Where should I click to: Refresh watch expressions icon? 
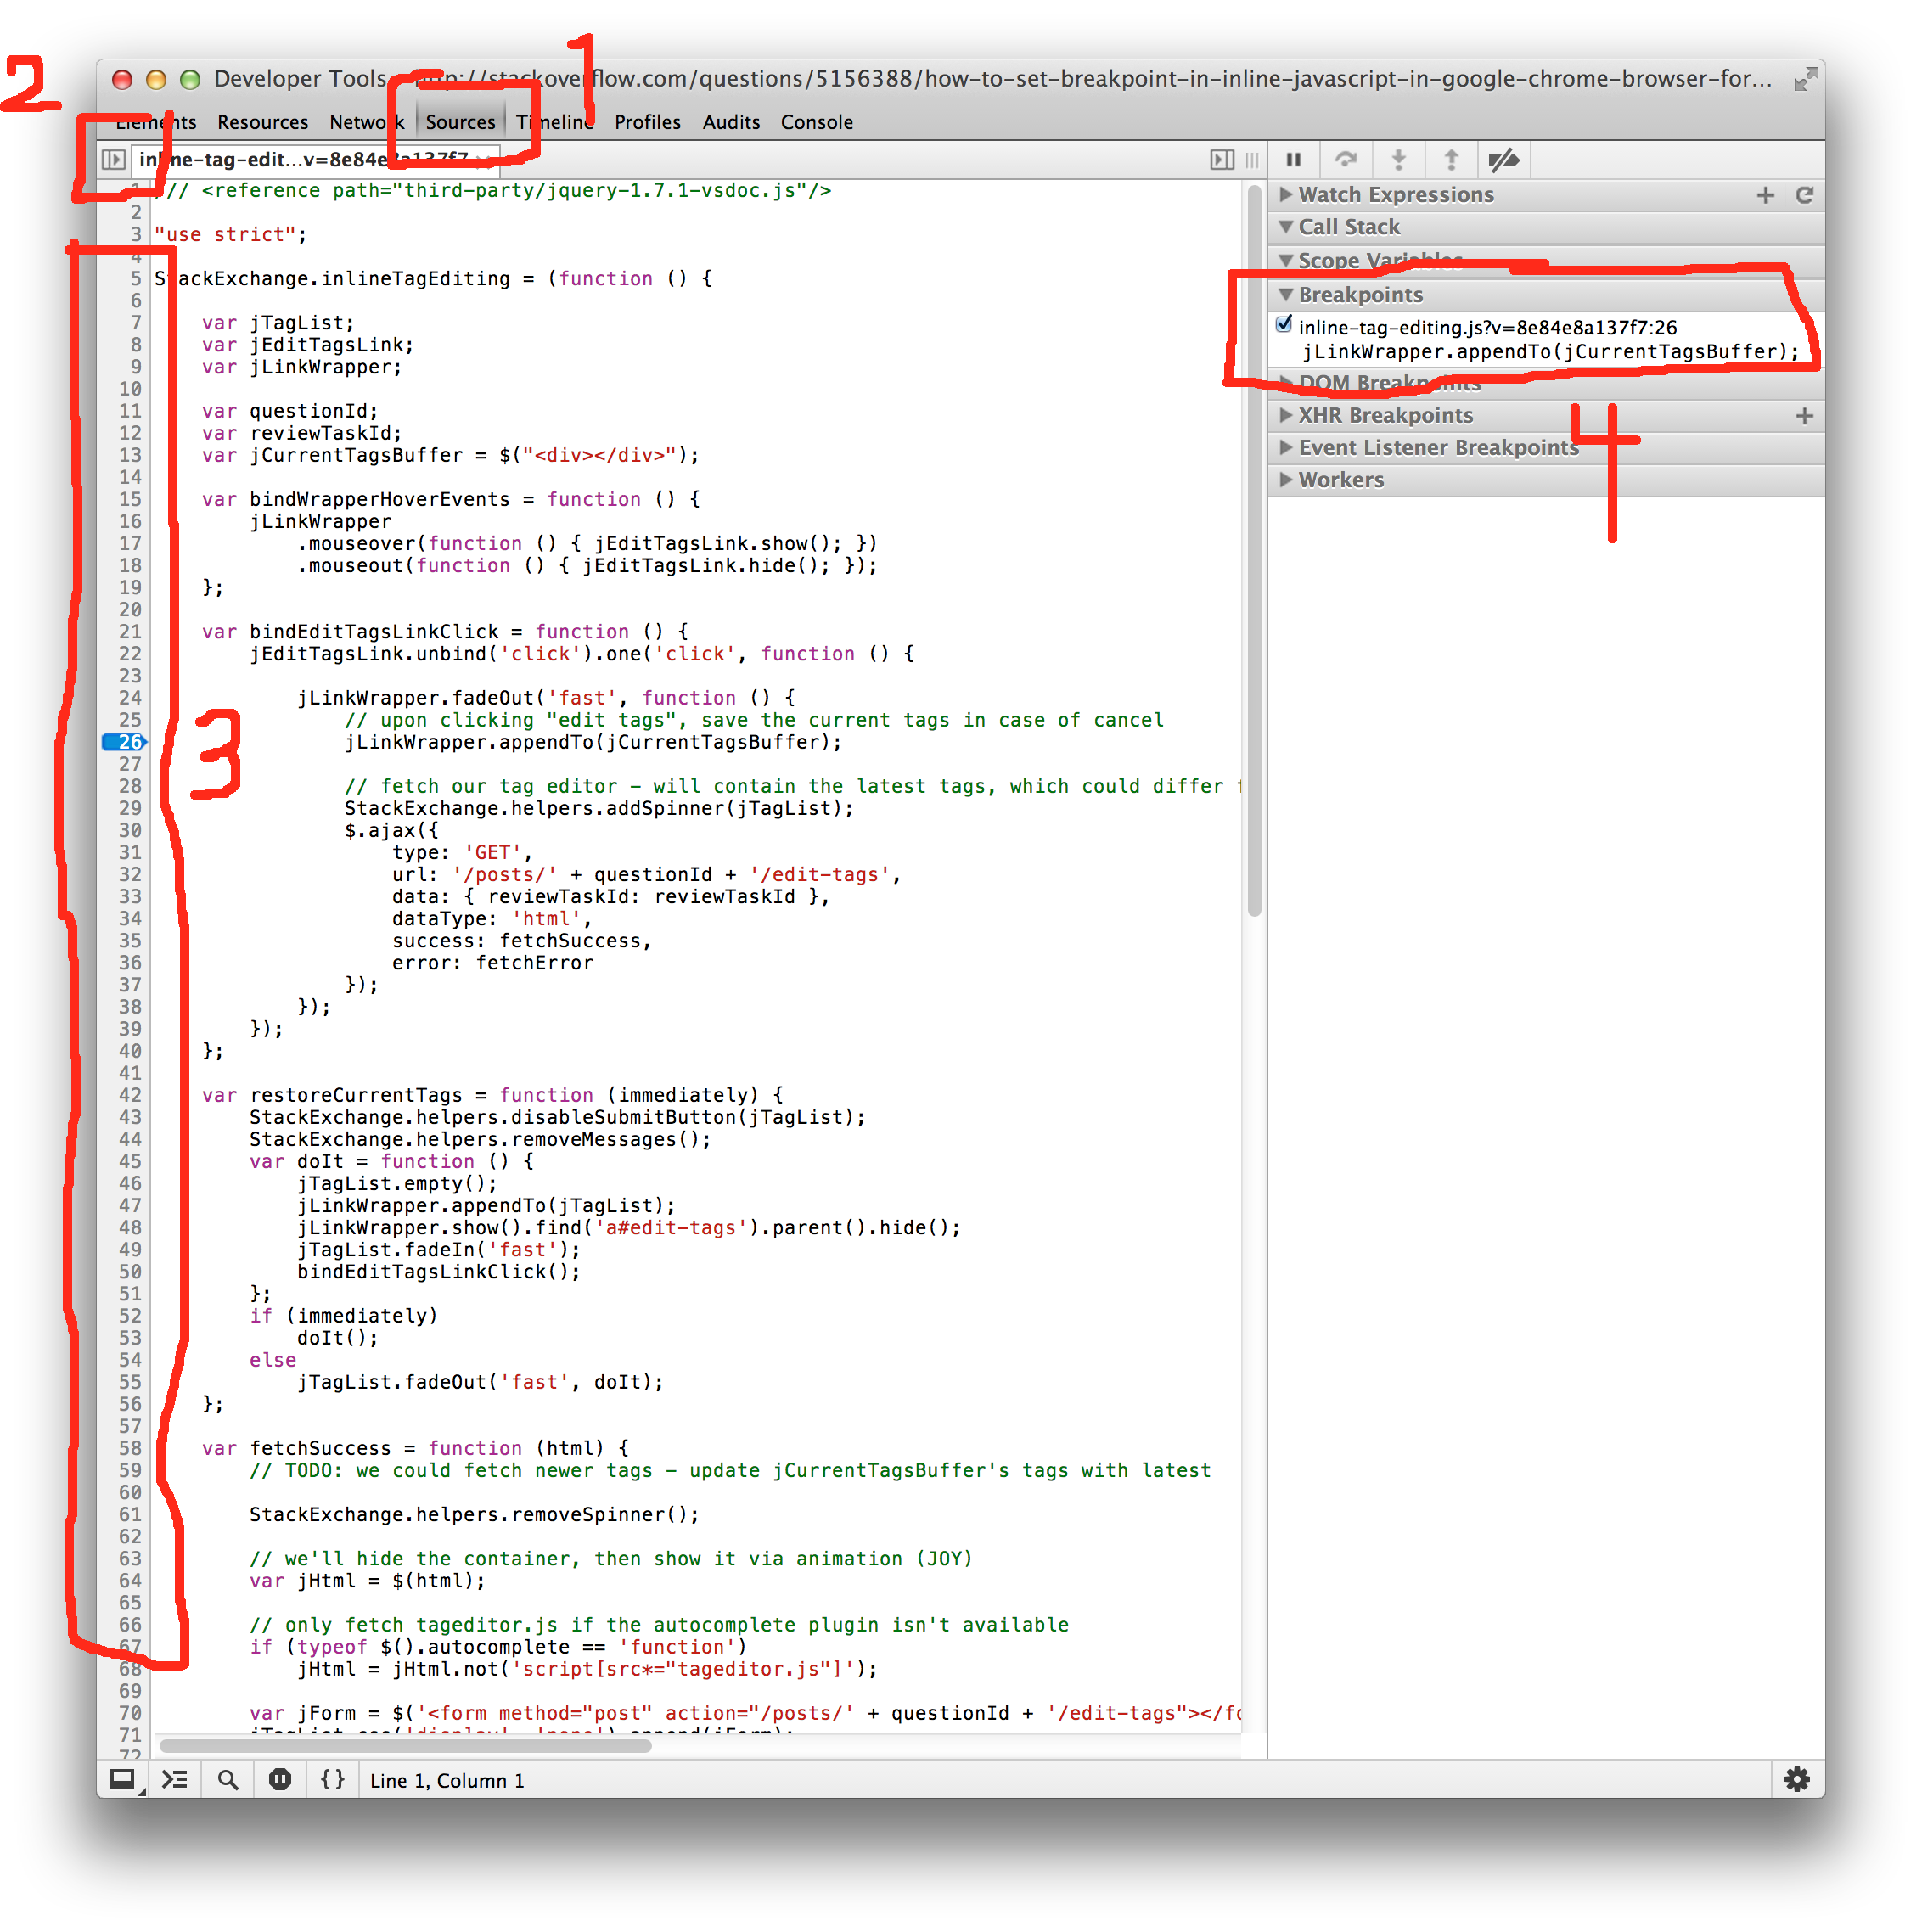tap(1805, 195)
